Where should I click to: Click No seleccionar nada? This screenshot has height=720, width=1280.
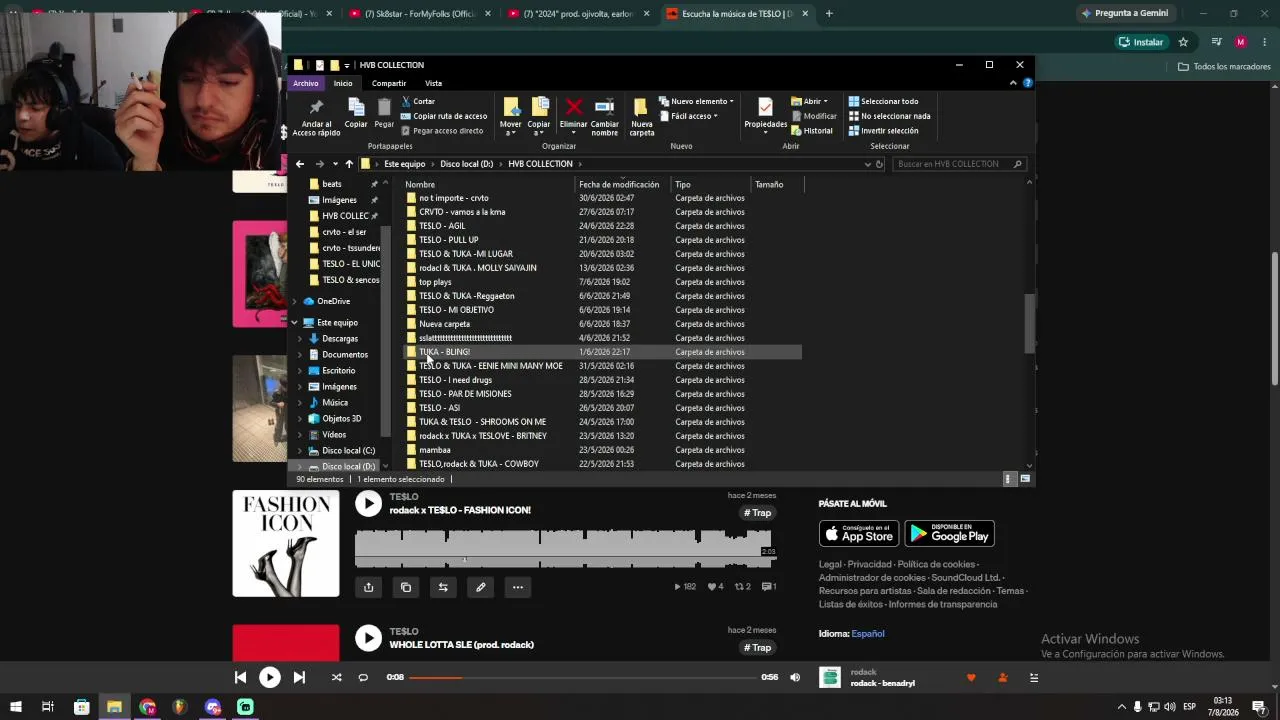click(889, 116)
